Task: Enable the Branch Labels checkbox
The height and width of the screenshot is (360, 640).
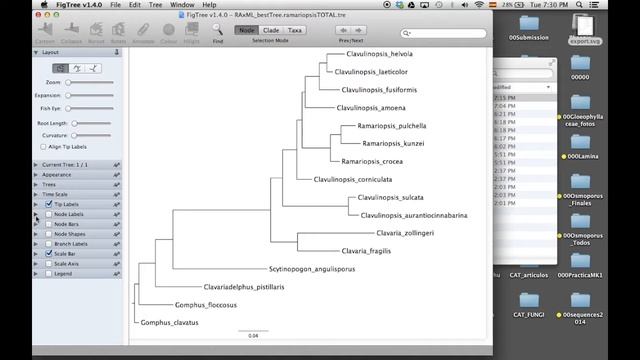Action: click(49, 244)
